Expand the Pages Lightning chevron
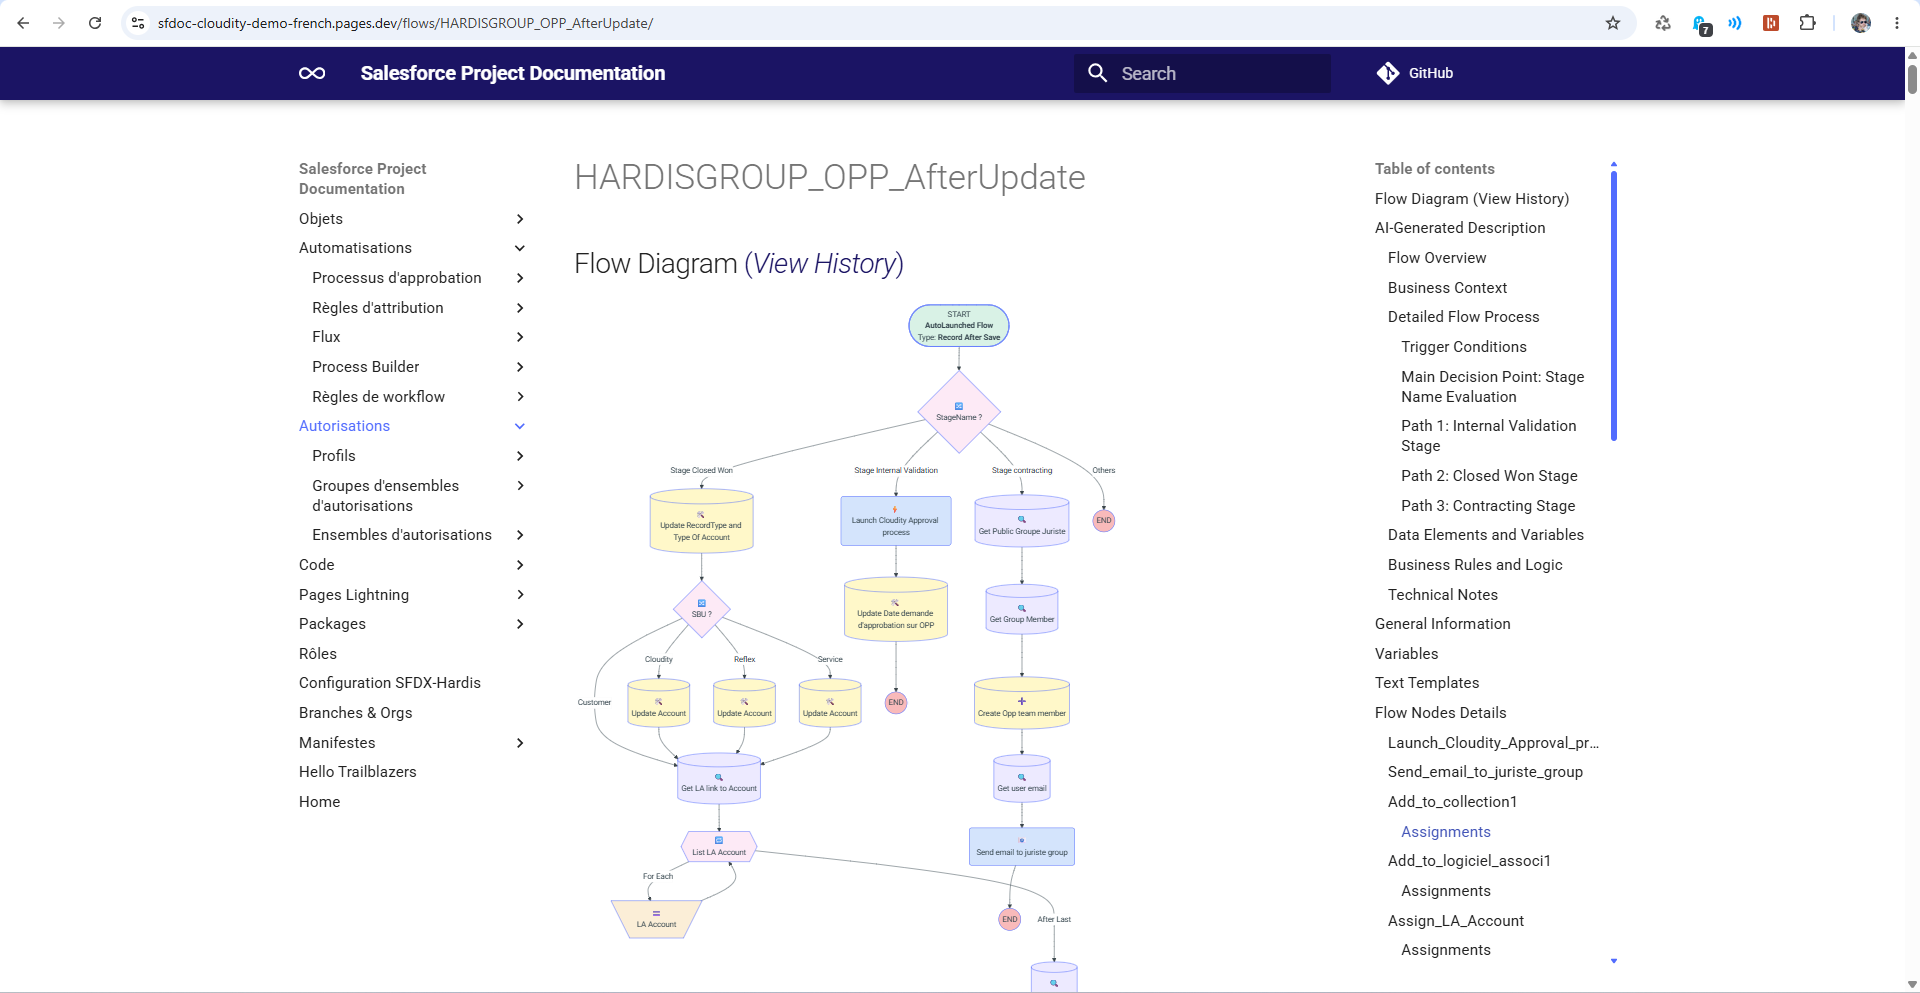This screenshot has width=1920, height=993. [x=520, y=595]
